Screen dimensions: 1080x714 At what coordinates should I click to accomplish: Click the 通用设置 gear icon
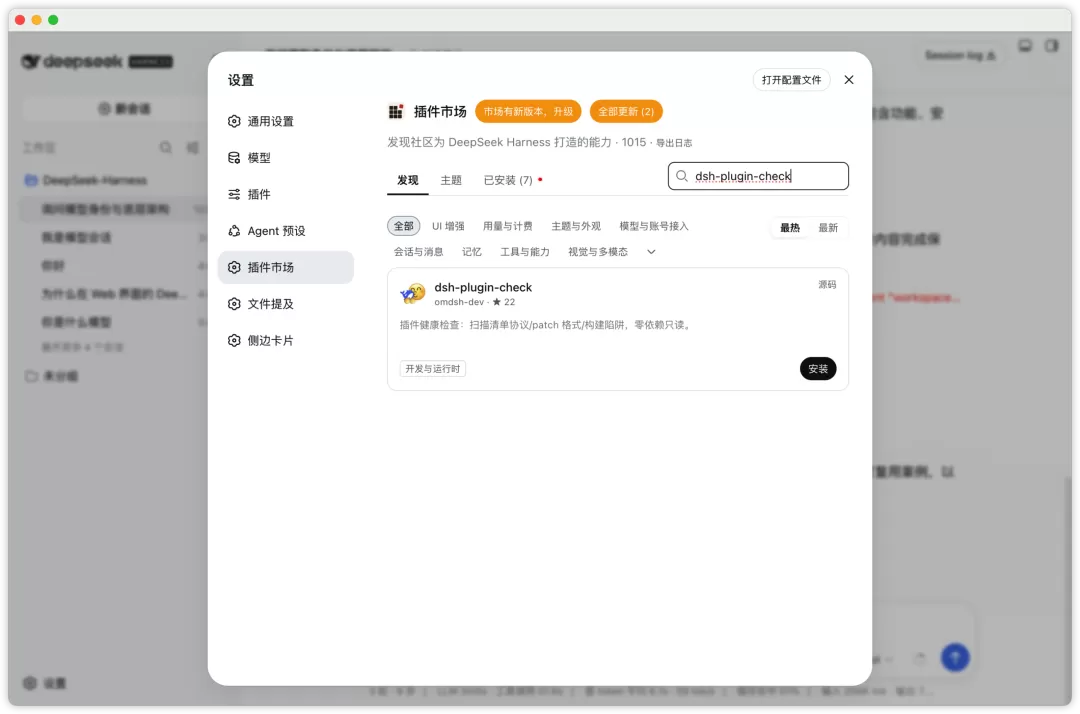point(234,121)
